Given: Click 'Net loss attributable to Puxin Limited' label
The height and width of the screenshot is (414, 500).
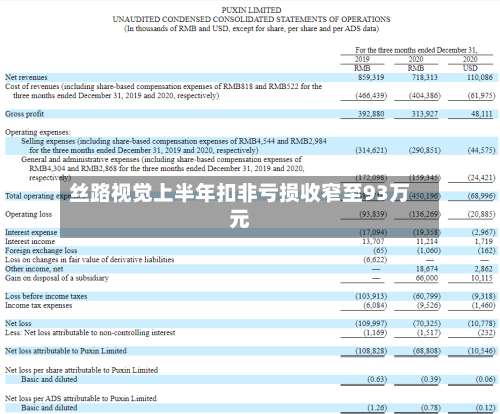Looking at the screenshot, I should (66, 351).
